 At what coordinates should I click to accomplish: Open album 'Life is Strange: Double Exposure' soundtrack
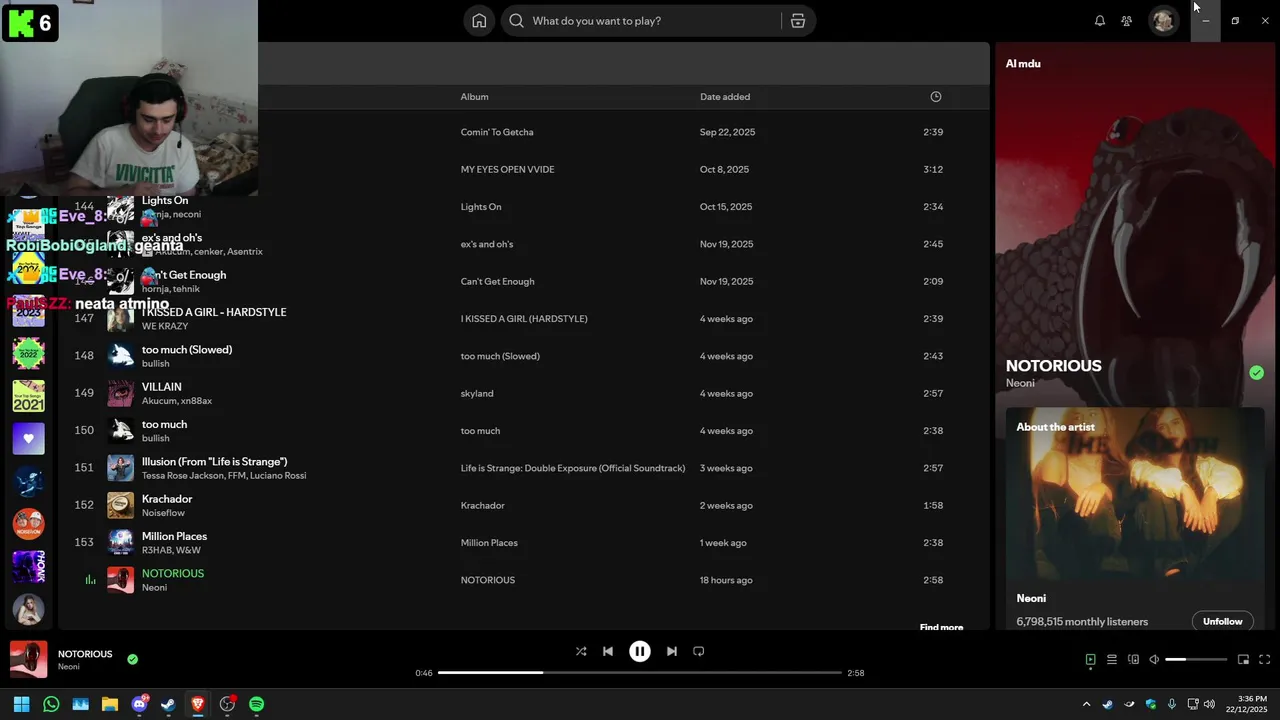573,468
